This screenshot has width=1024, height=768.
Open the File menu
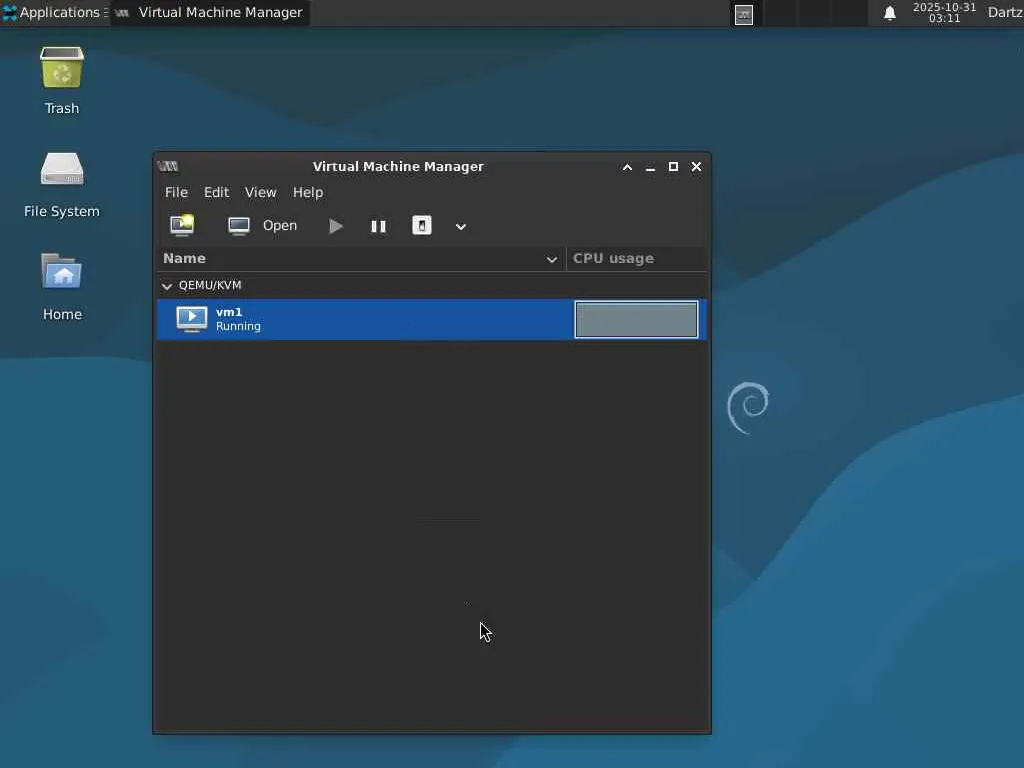point(176,192)
